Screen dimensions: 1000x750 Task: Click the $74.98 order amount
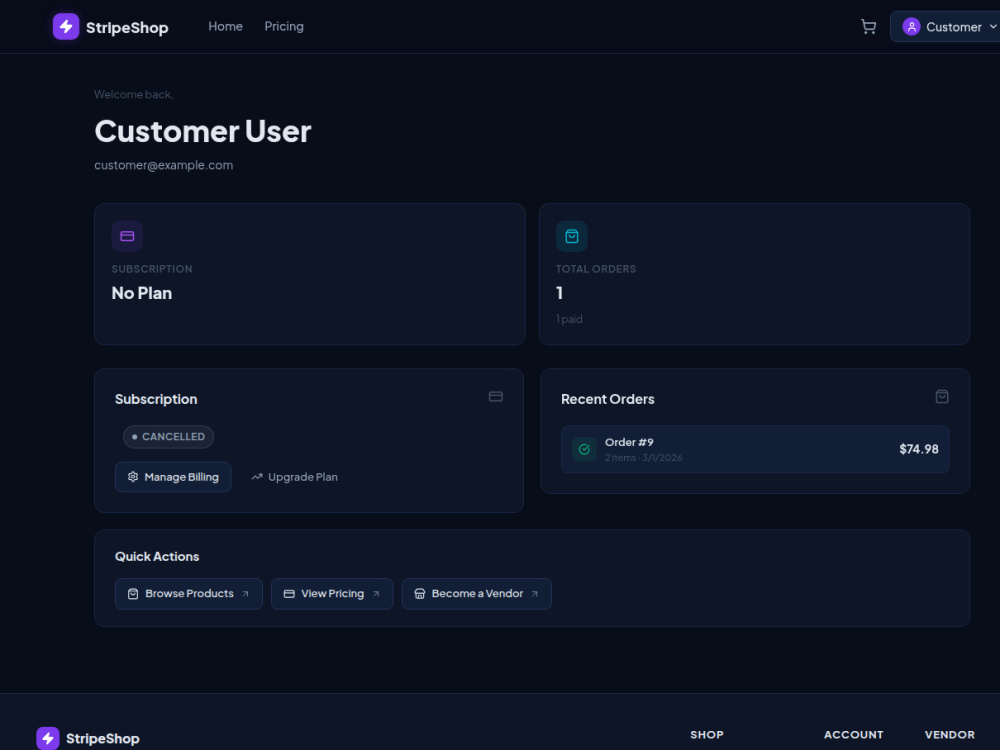click(918, 449)
